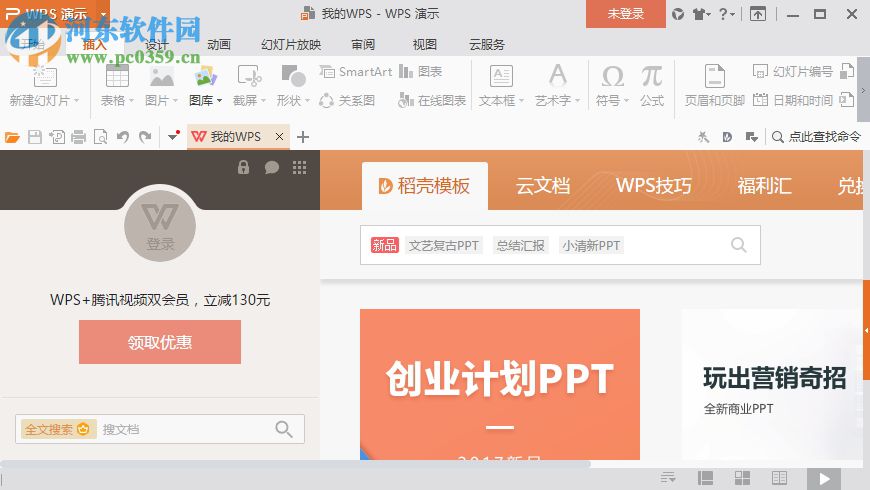Click the print preview icon
The width and height of the screenshot is (870, 490).
[100, 137]
